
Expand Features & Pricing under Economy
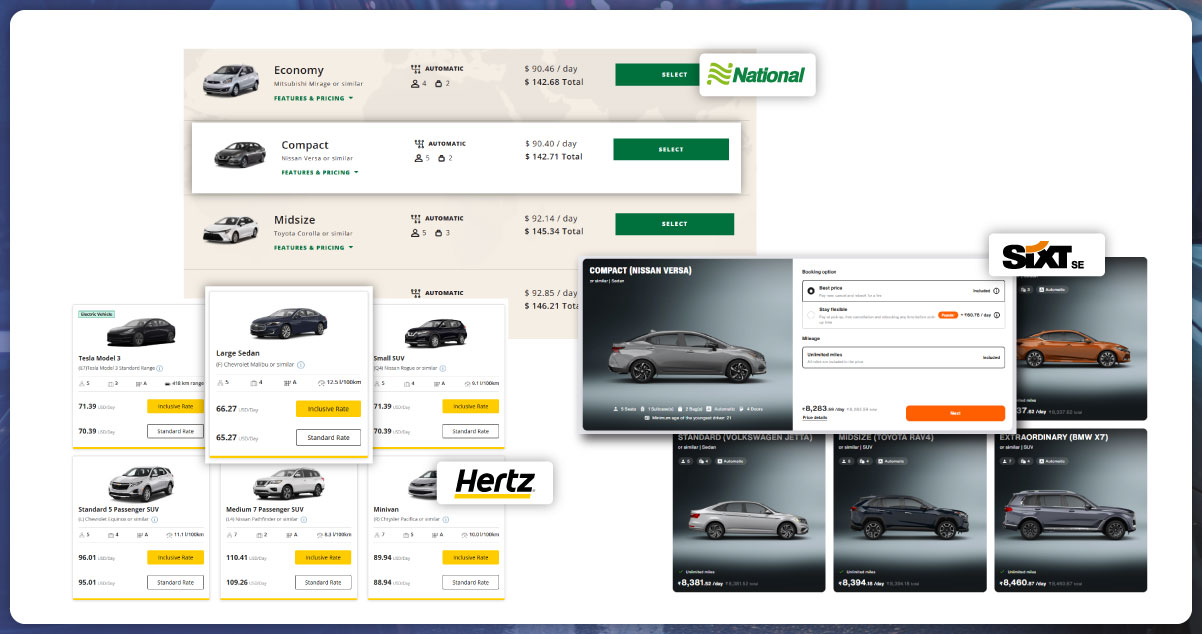(x=314, y=98)
